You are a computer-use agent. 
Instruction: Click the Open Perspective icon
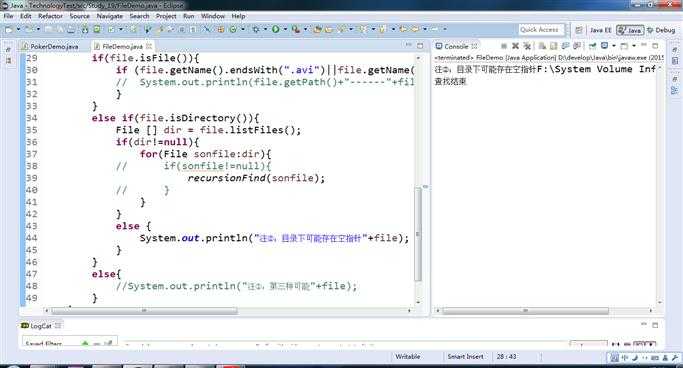[578, 30]
